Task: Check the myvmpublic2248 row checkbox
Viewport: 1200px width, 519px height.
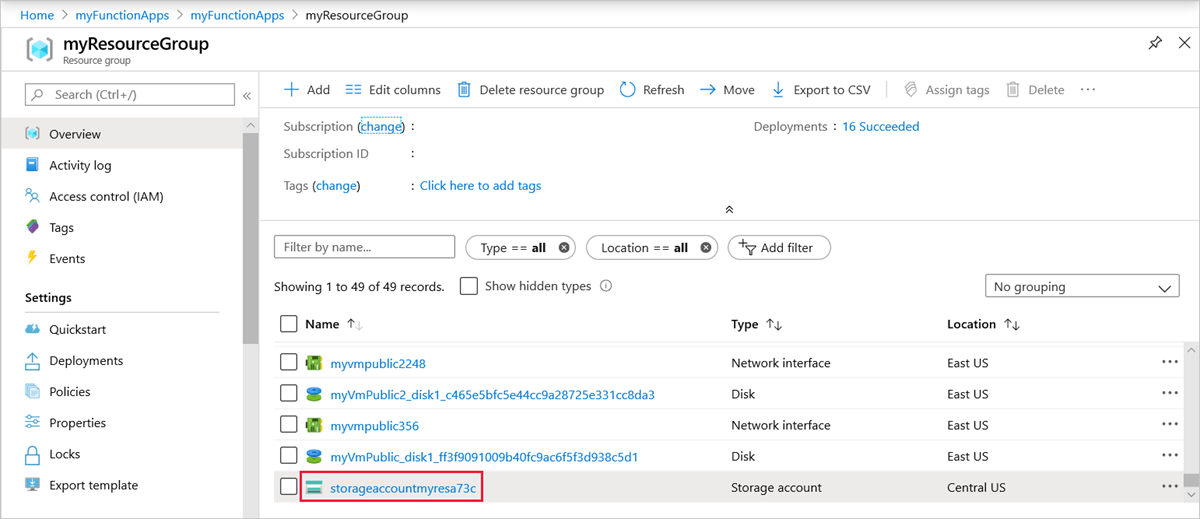Action: click(x=289, y=363)
